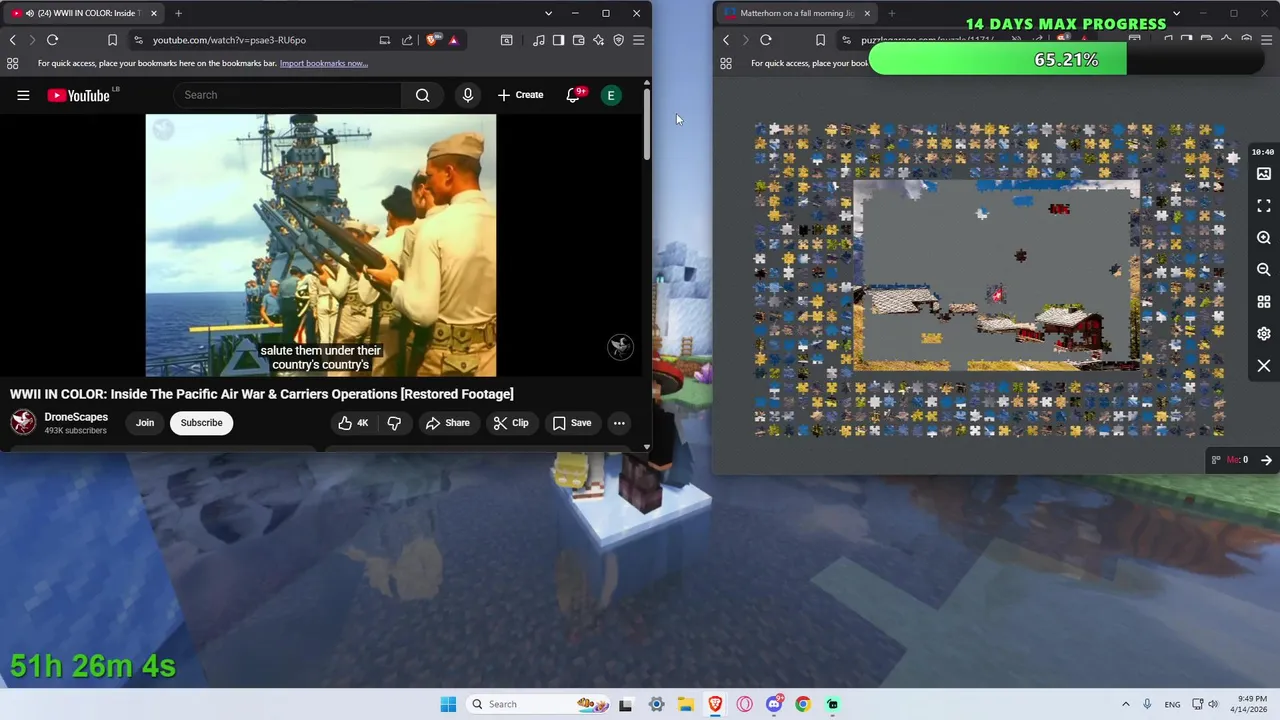Open the DroneScapes channel avatar
Image resolution: width=1280 pixels, height=720 pixels.
tap(23, 422)
